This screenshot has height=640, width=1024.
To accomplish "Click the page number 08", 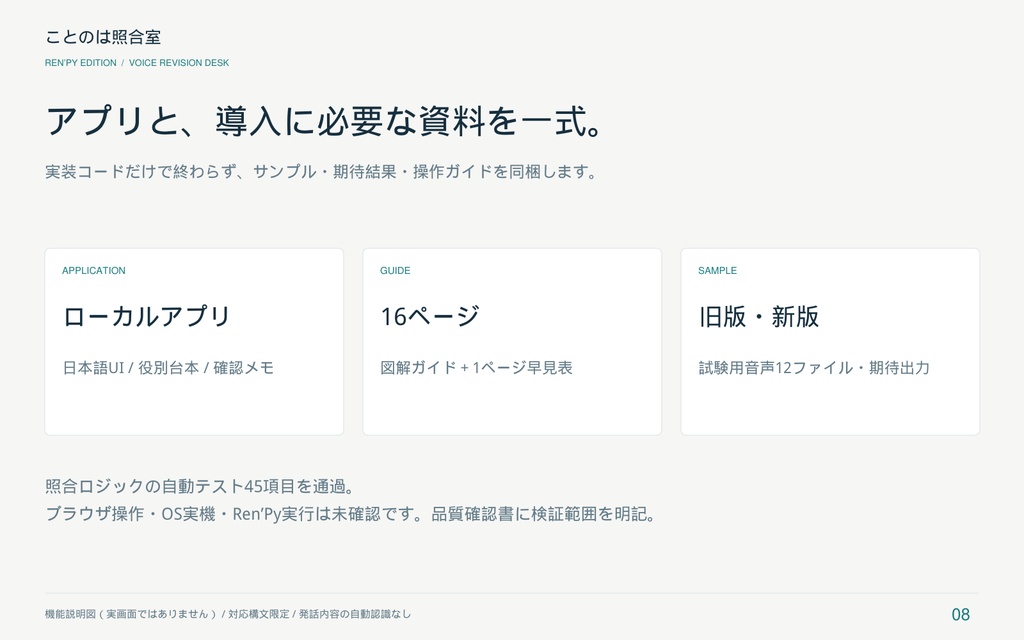I will point(961,615).
